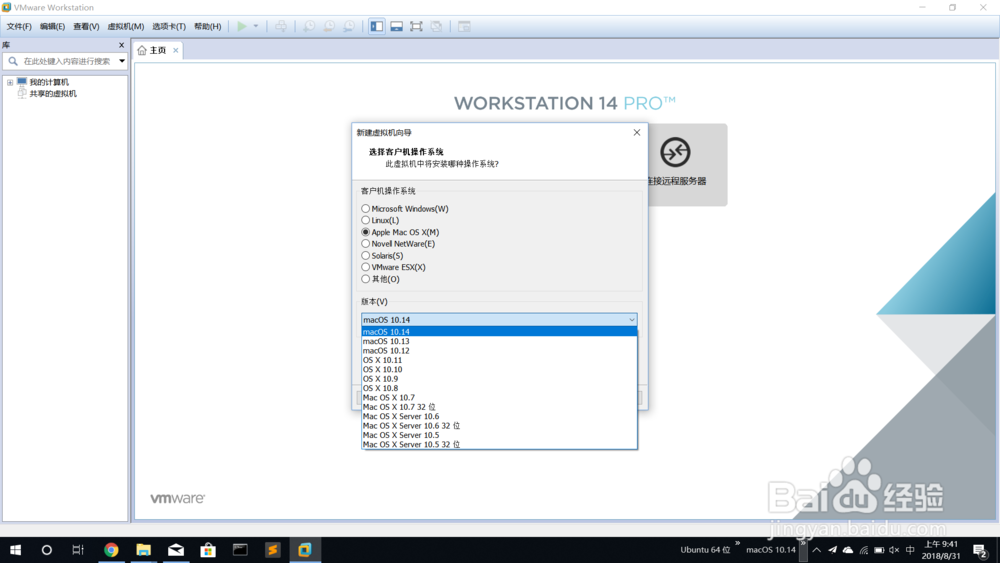1000x563 pixels.
Task: Select the Apple Mac OS X(M) radio button
Action: (x=365, y=232)
